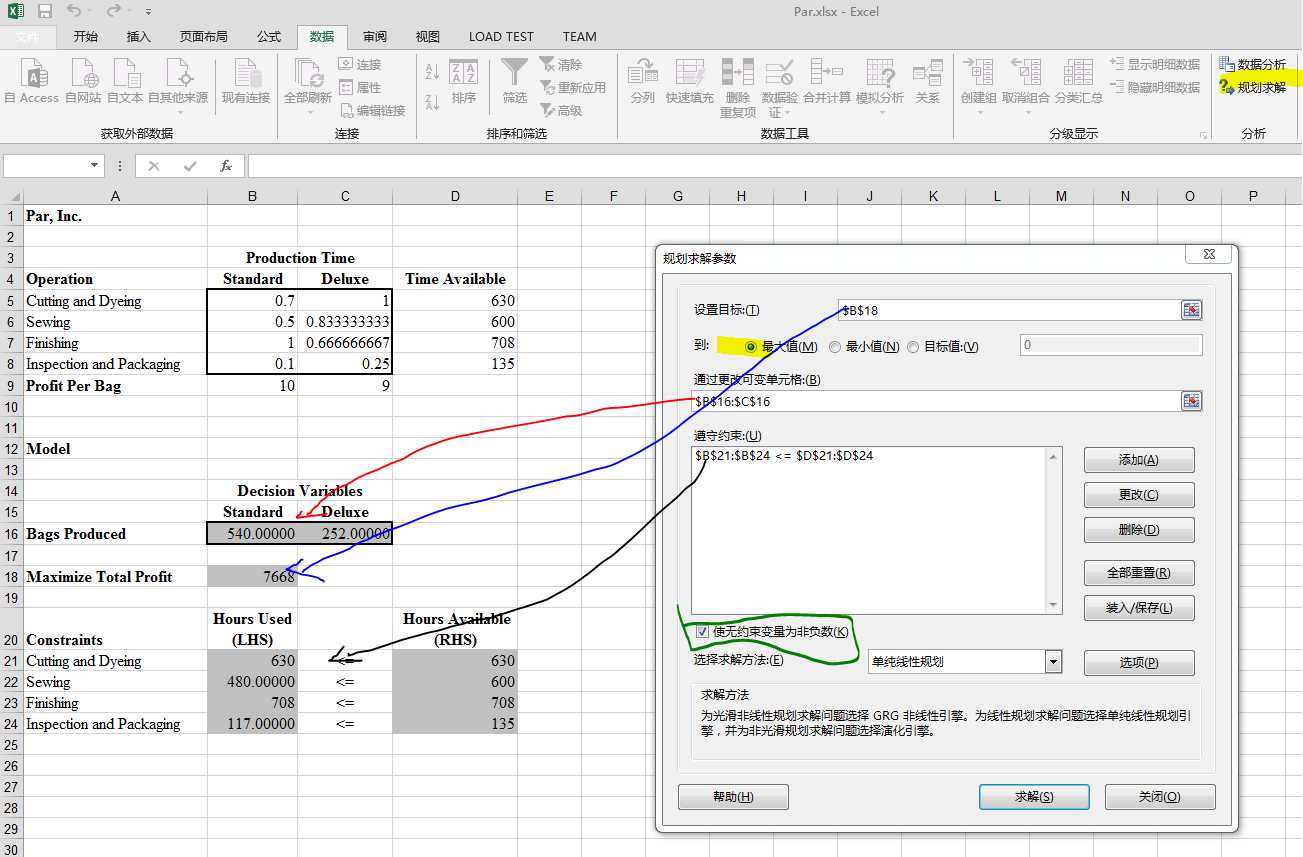This screenshot has height=857, width=1303.
Task: Click the scroll down arrow in constraints list
Action: (x=1053, y=605)
